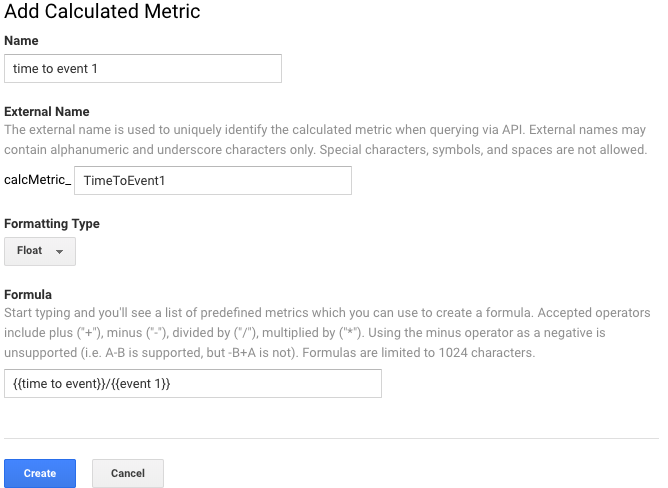
Task: Click inside the Formula input box
Action: click(x=193, y=384)
